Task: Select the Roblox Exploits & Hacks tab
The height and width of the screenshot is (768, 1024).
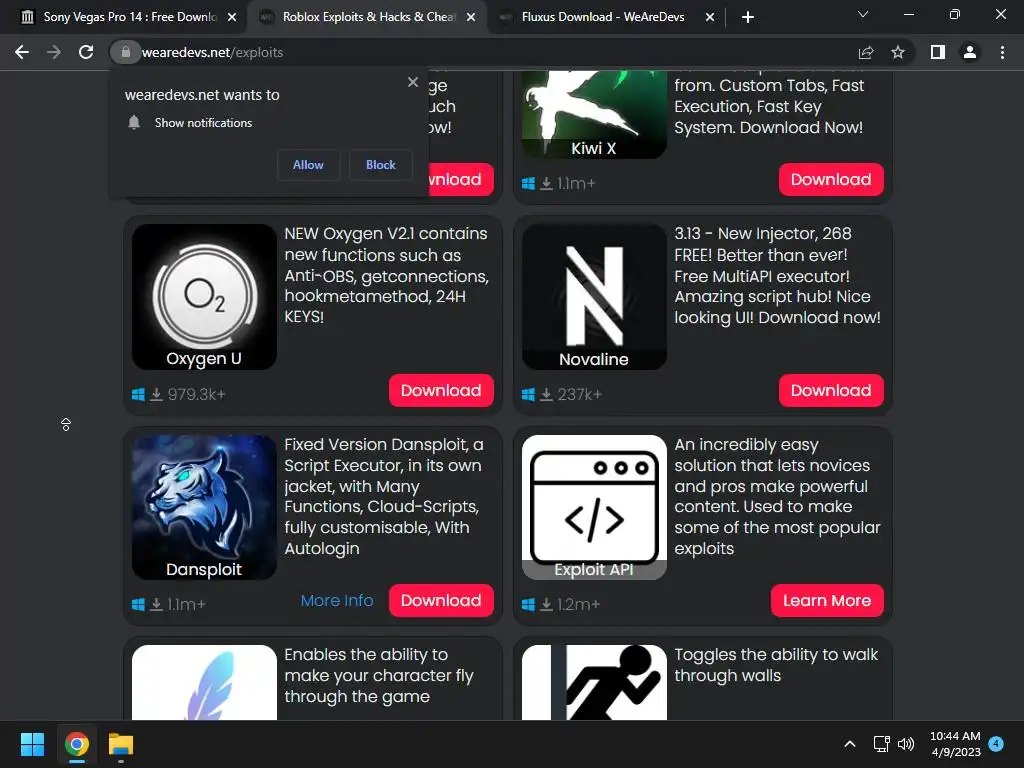Action: tap(367, 17)
